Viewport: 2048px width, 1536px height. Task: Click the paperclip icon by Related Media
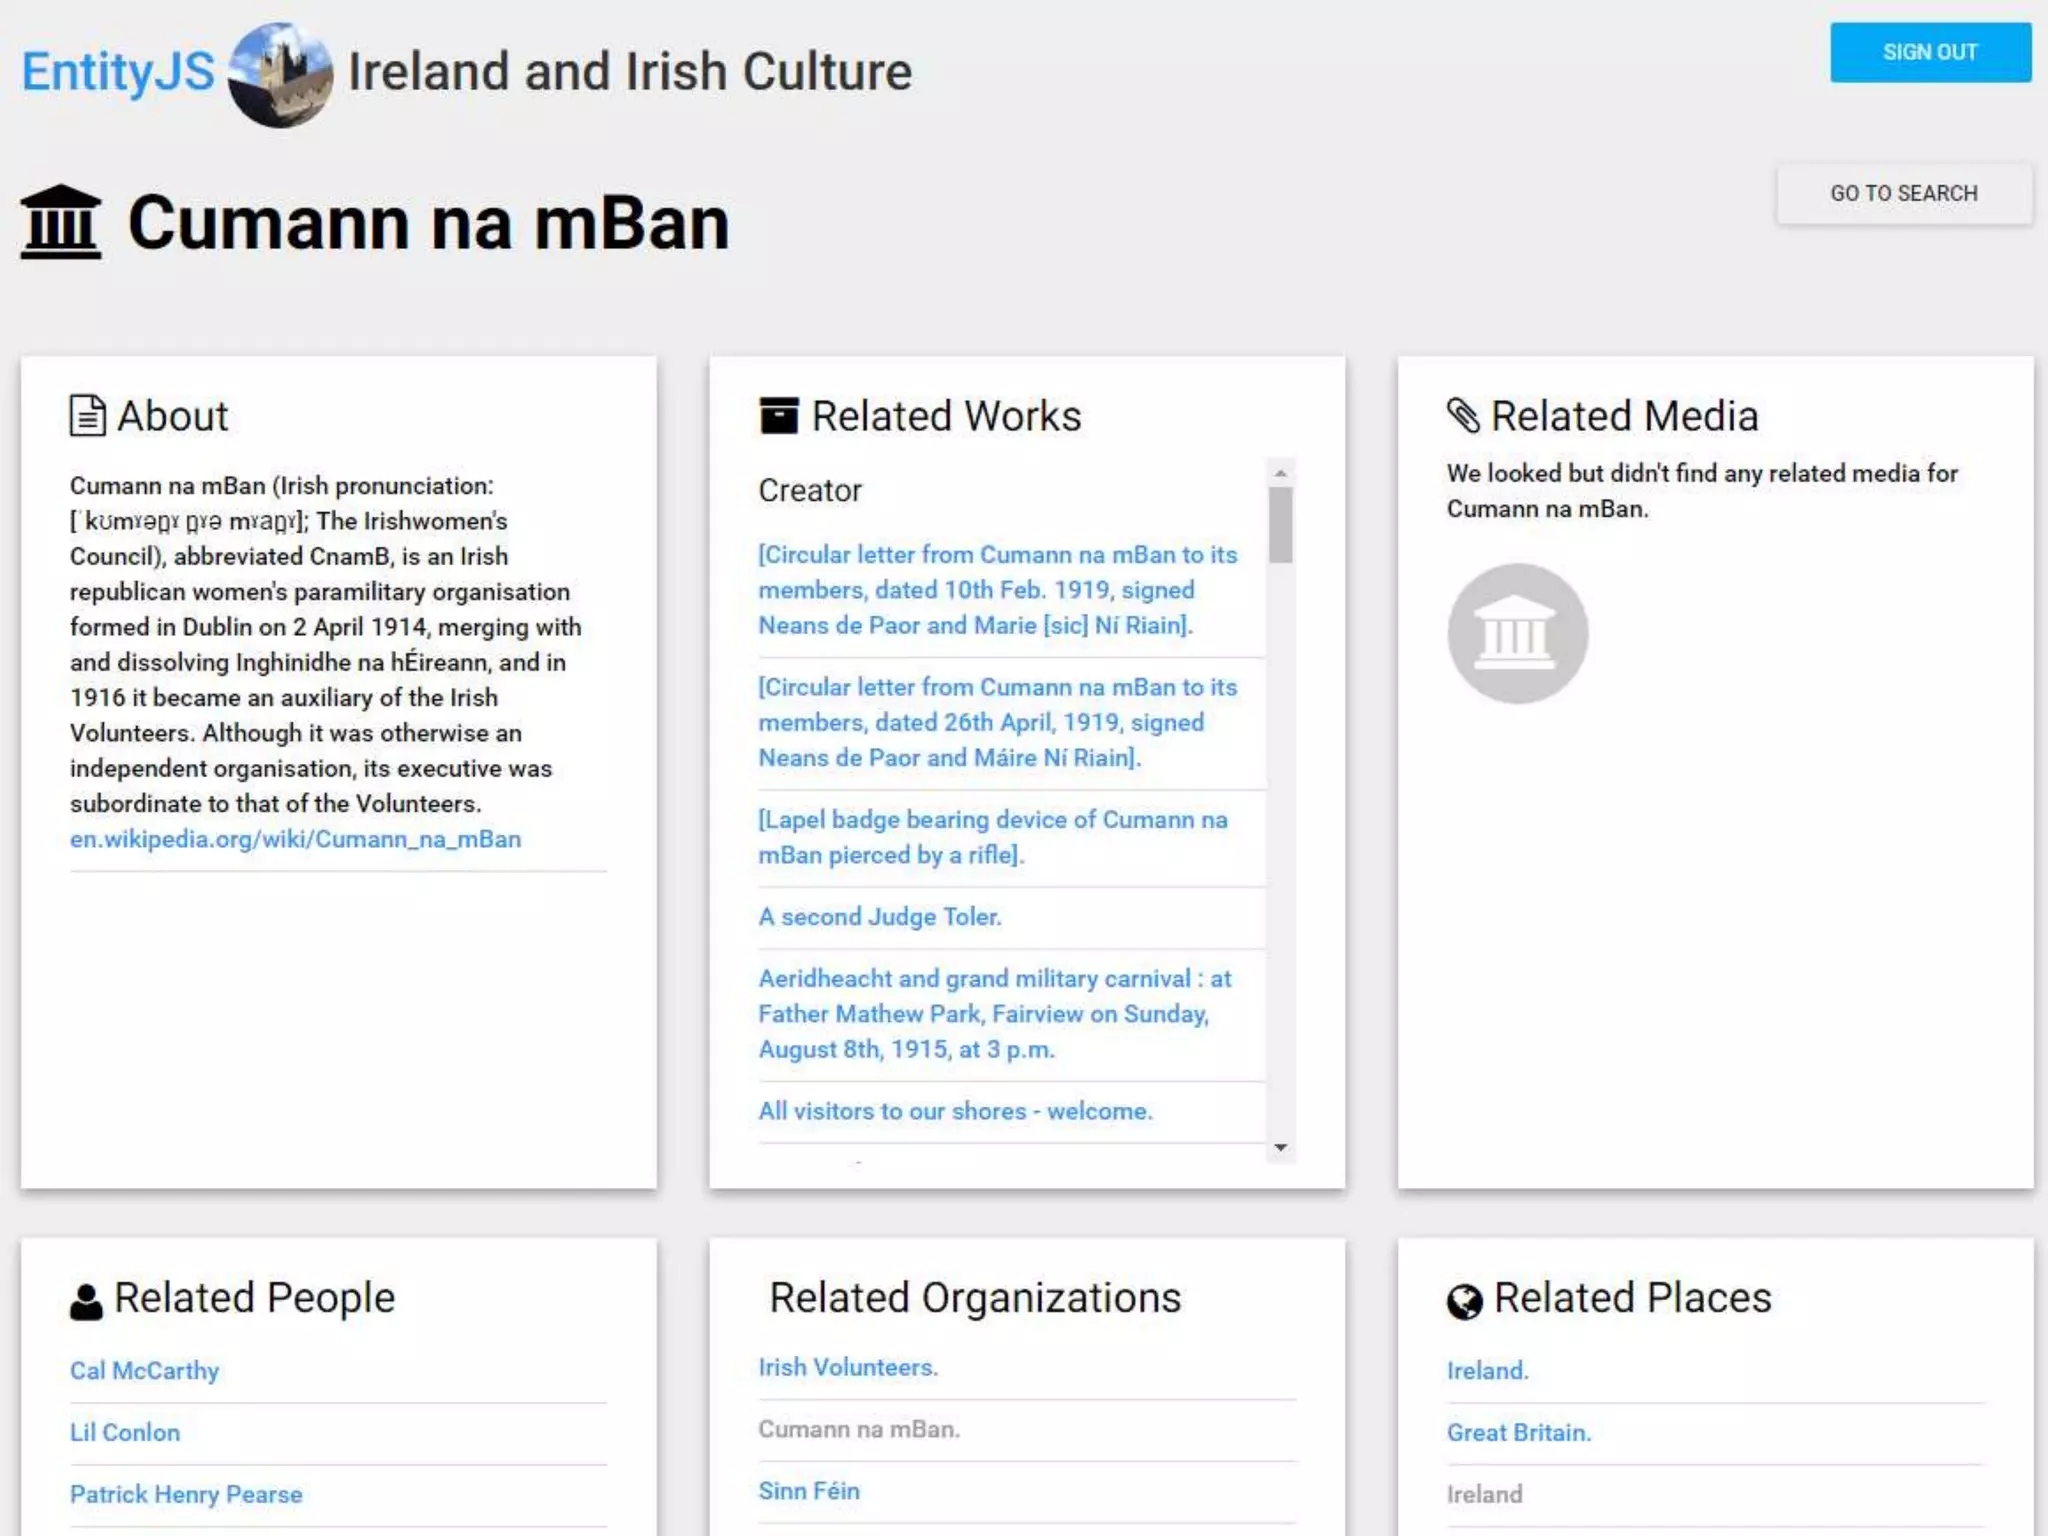(x=1463, y=416)
